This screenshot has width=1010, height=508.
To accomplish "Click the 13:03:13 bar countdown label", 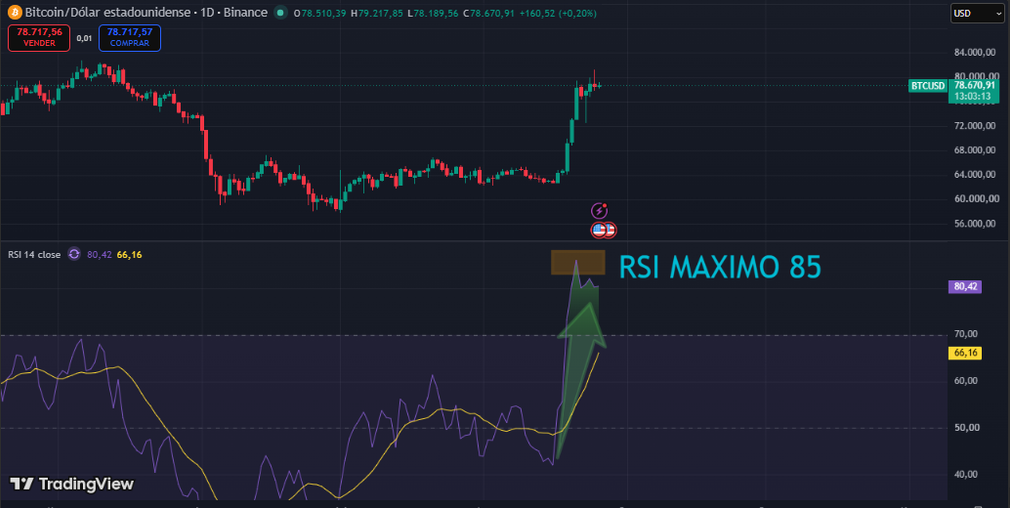I will point(973,96).
